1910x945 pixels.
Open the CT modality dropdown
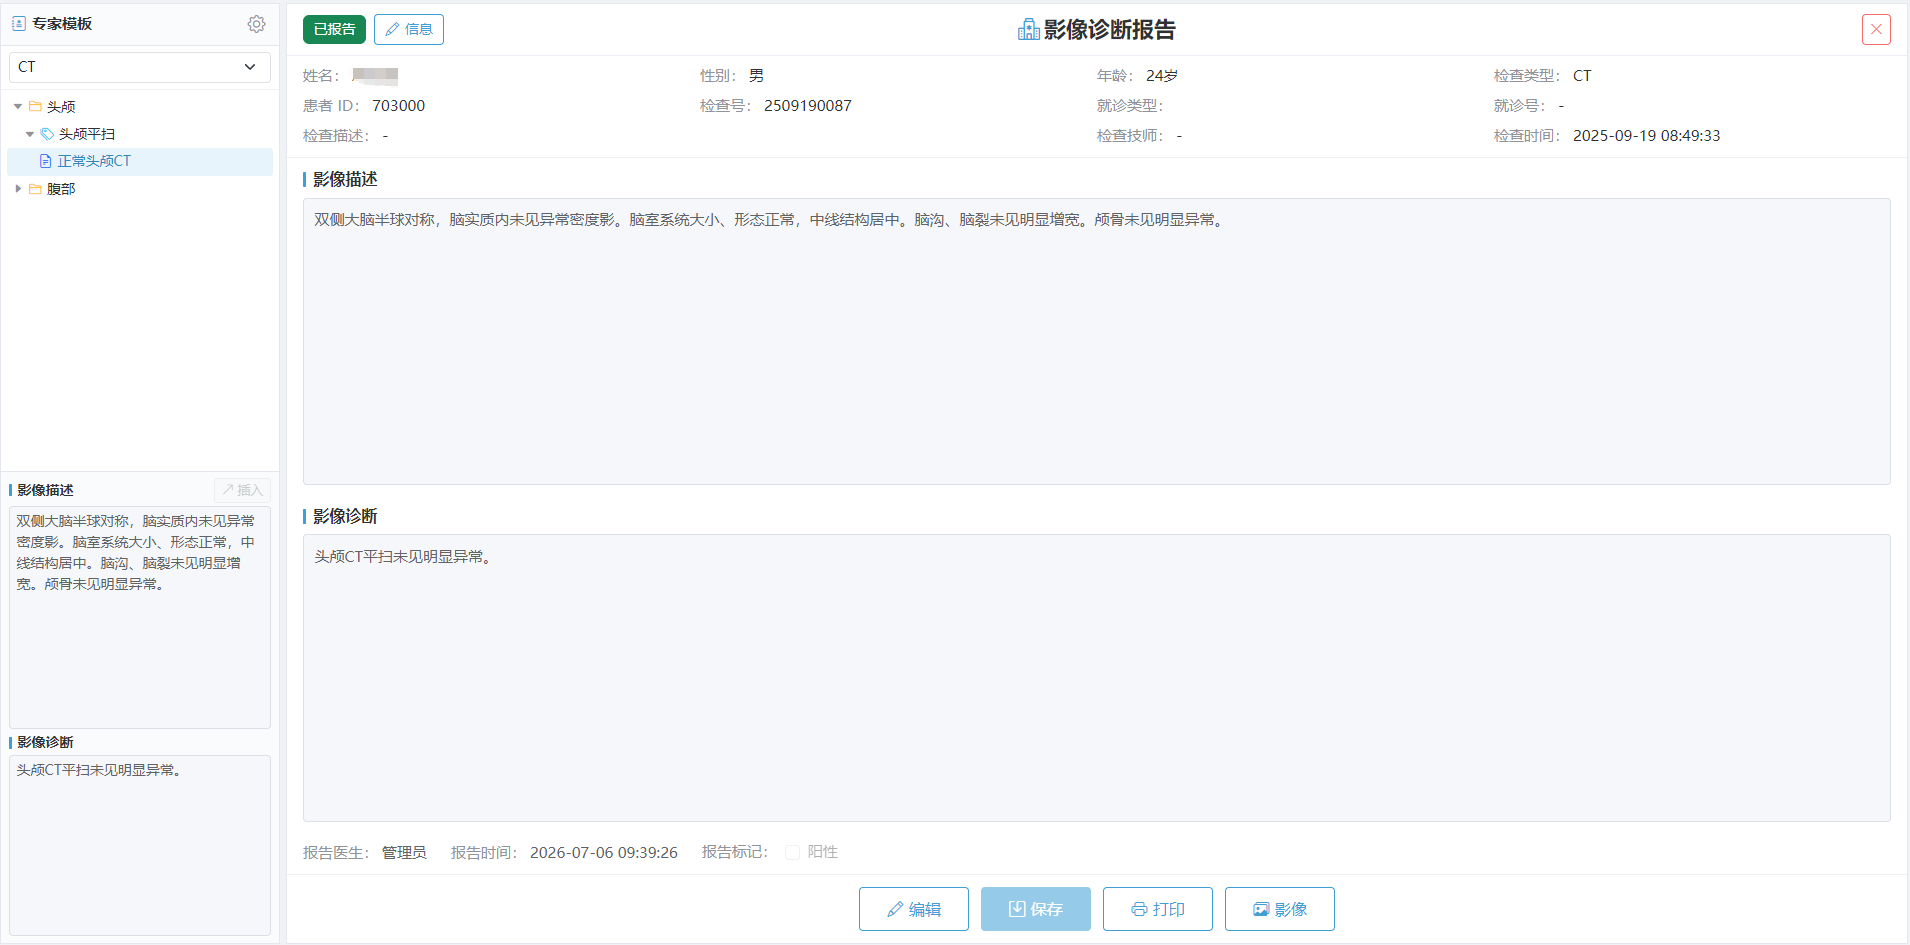pyautogui.click(x=140, y=67)
